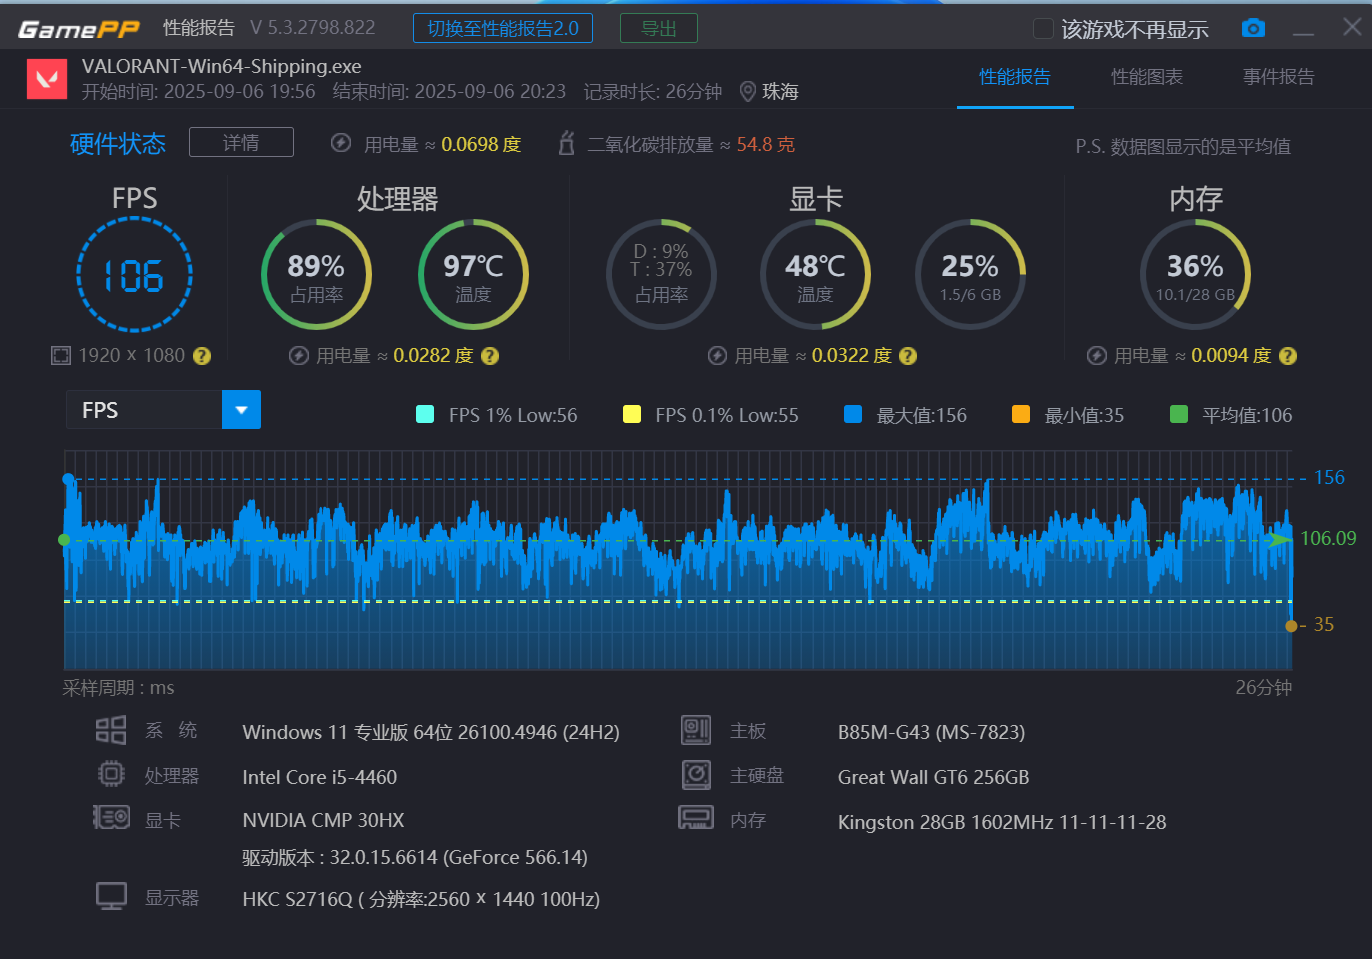This screenshot has width=1372, height=959.
Task: Take a screenshot with the camera icon
Action: click(1253, 28)
